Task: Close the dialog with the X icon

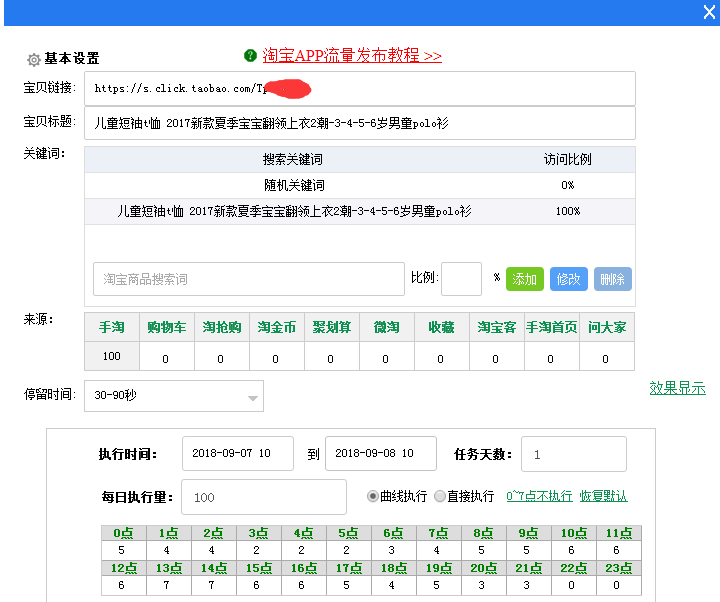Action: (709, 13)
